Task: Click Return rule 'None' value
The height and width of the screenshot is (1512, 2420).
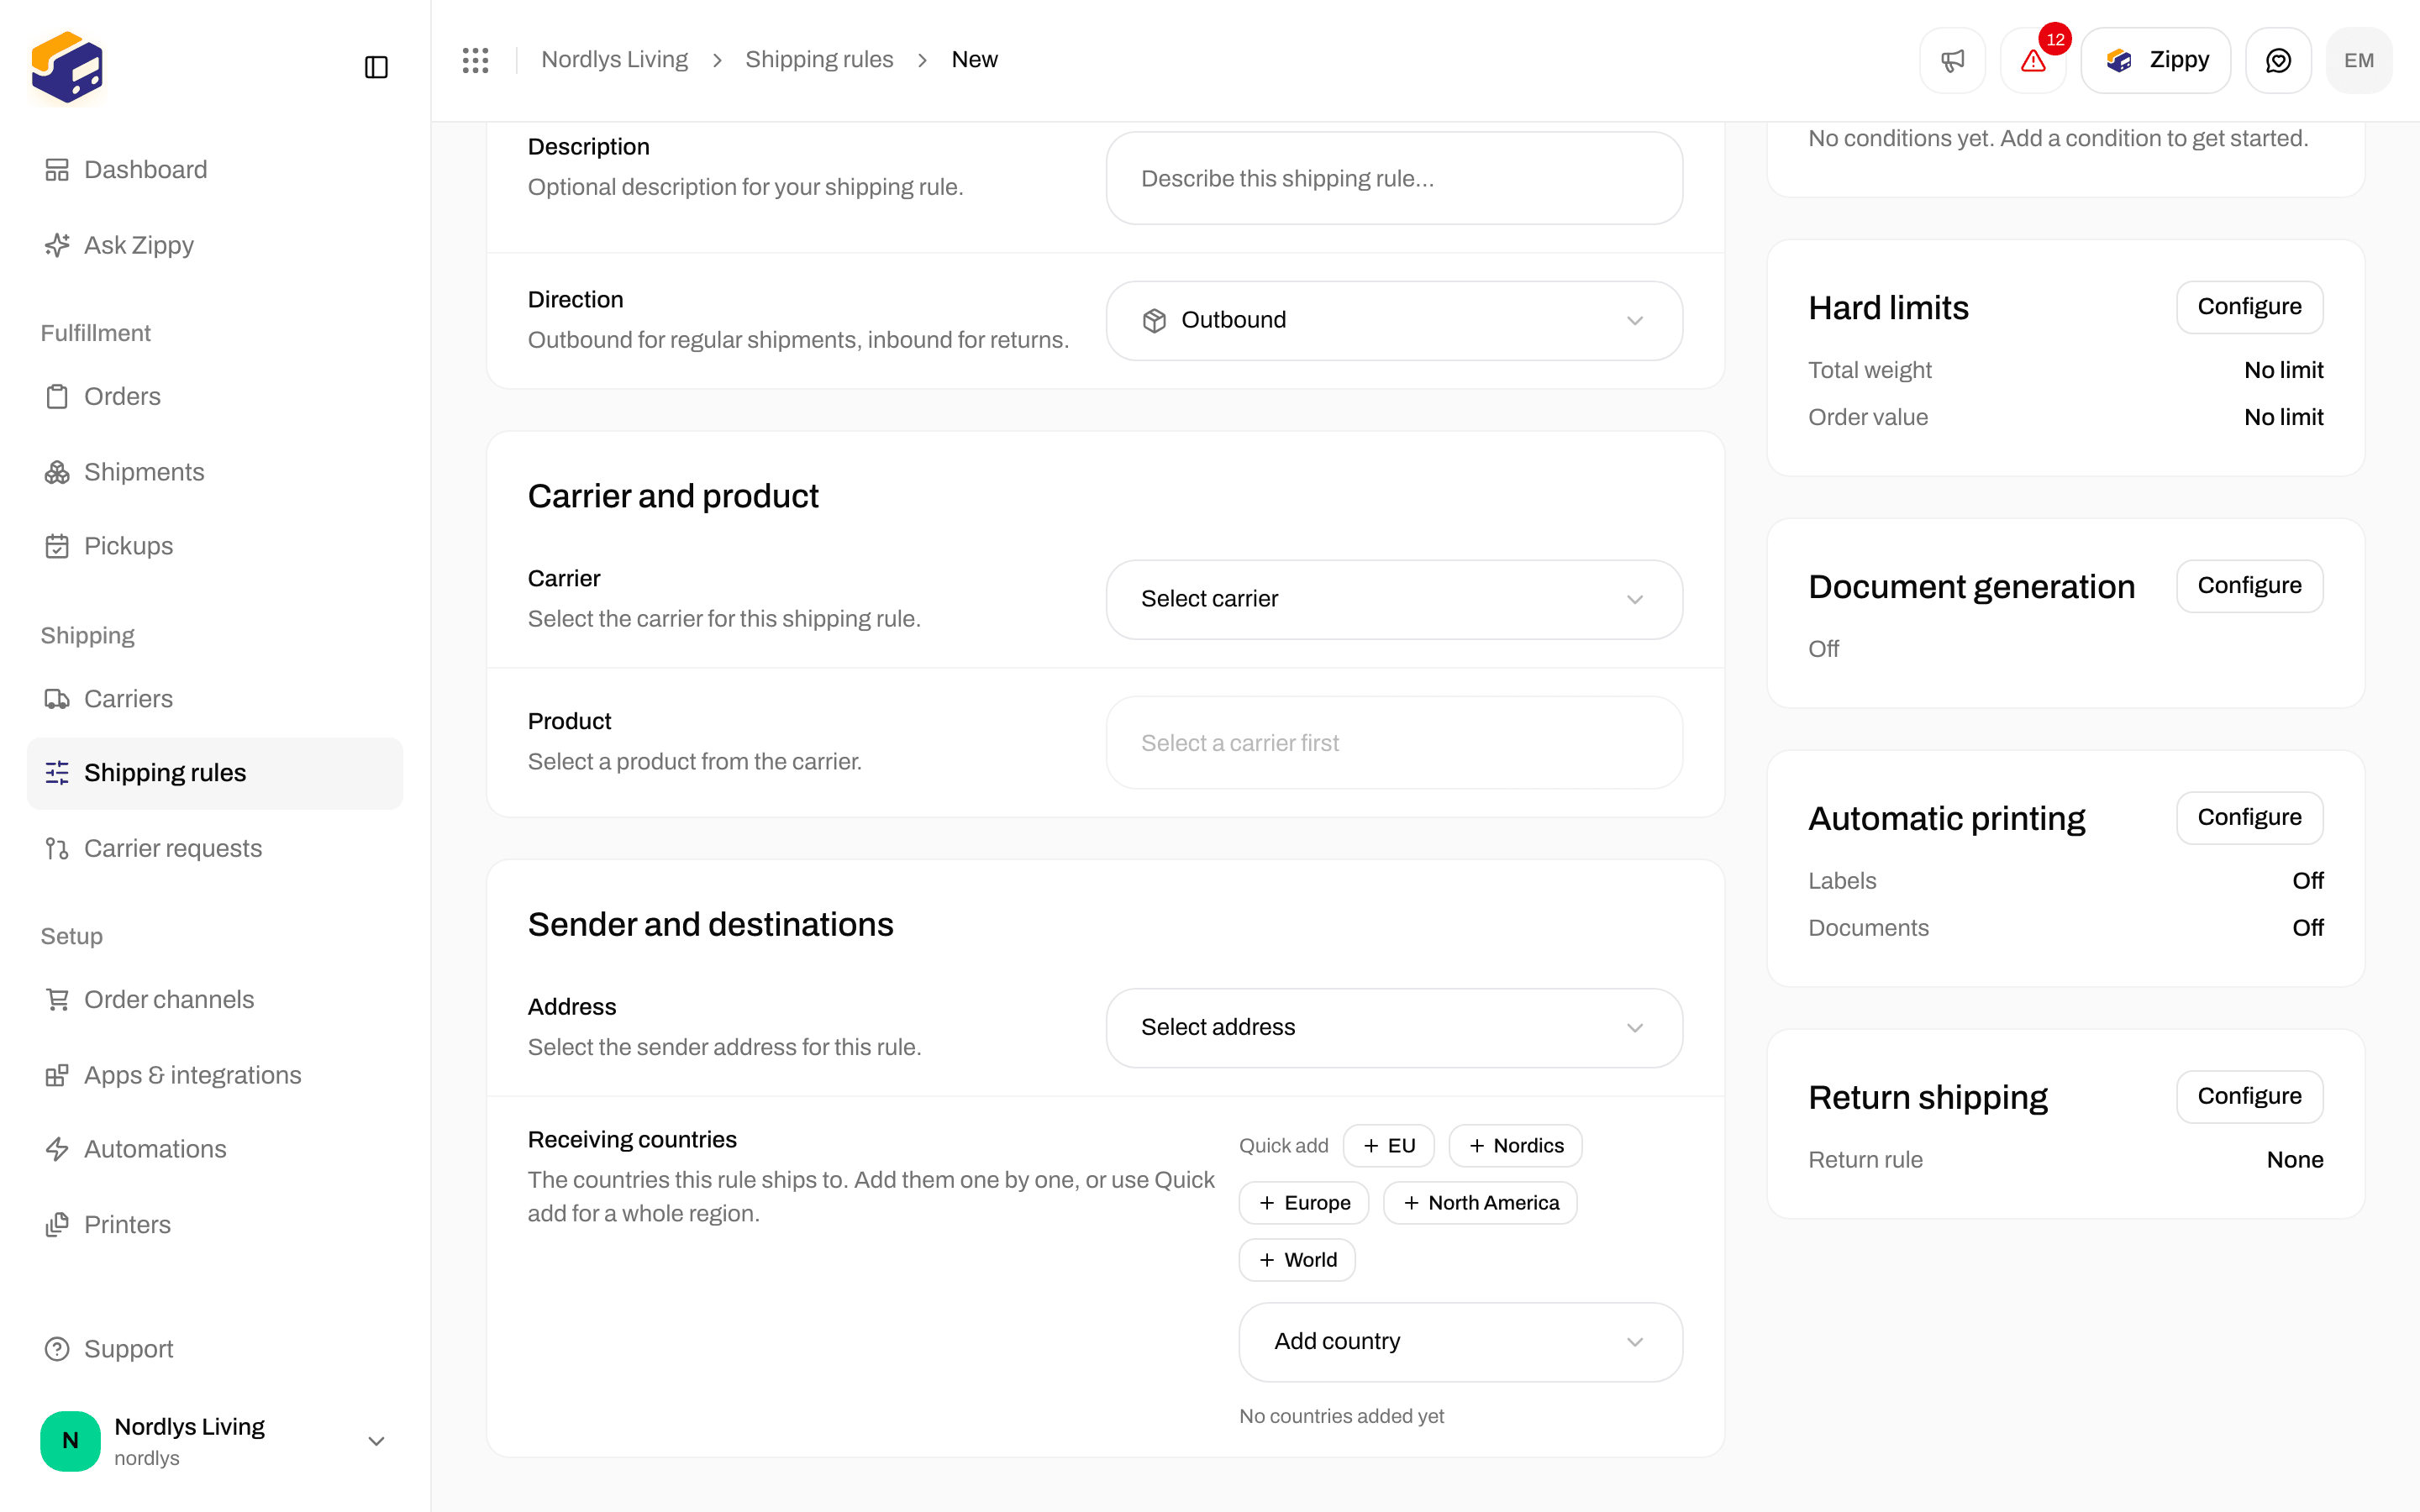Action: pos(2294,1160)
